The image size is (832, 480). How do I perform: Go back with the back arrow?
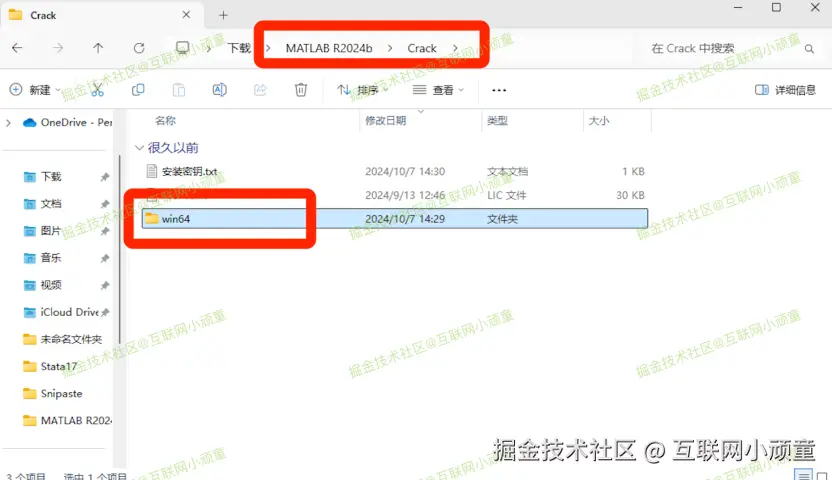pos(17,48)
